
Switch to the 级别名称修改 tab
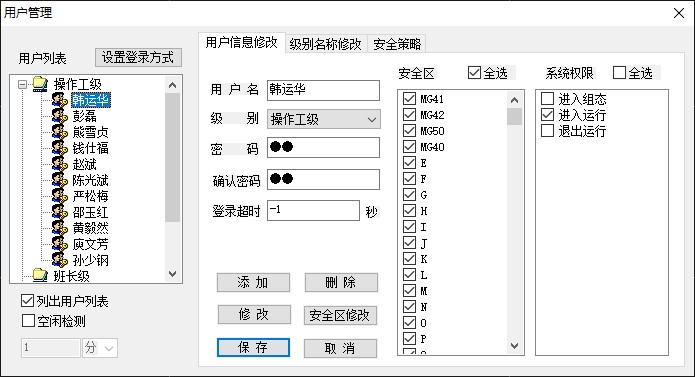325,44
